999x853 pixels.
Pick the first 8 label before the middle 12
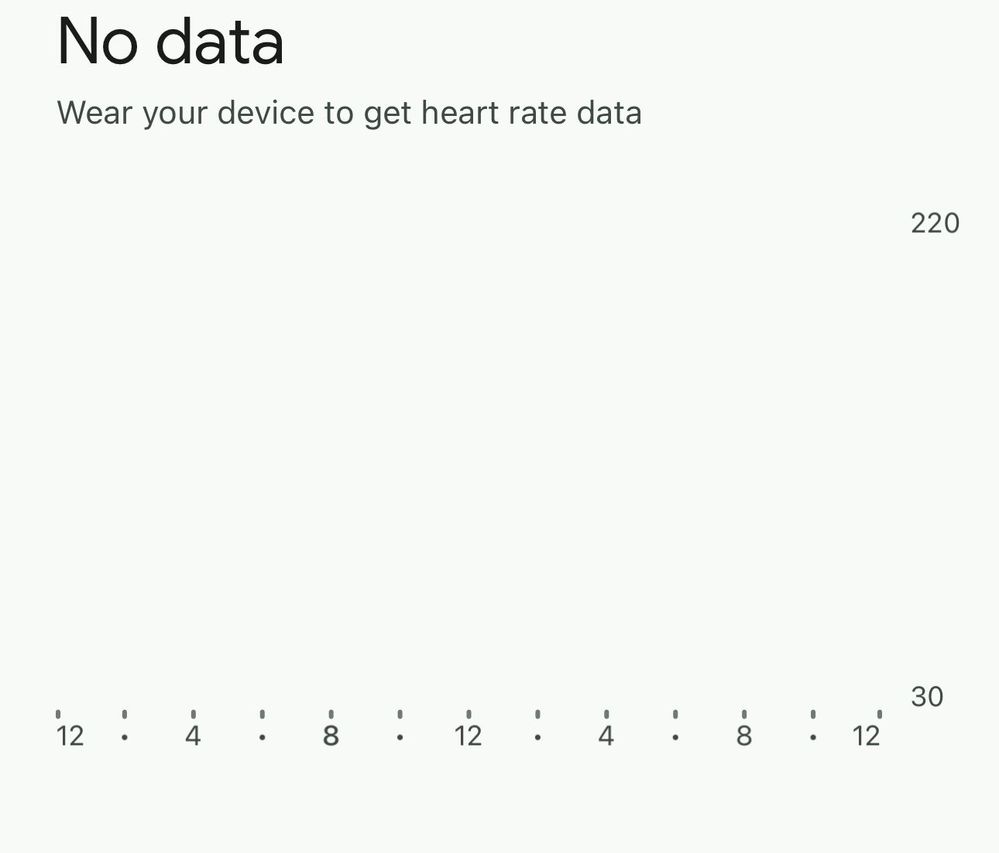[331, 736]
